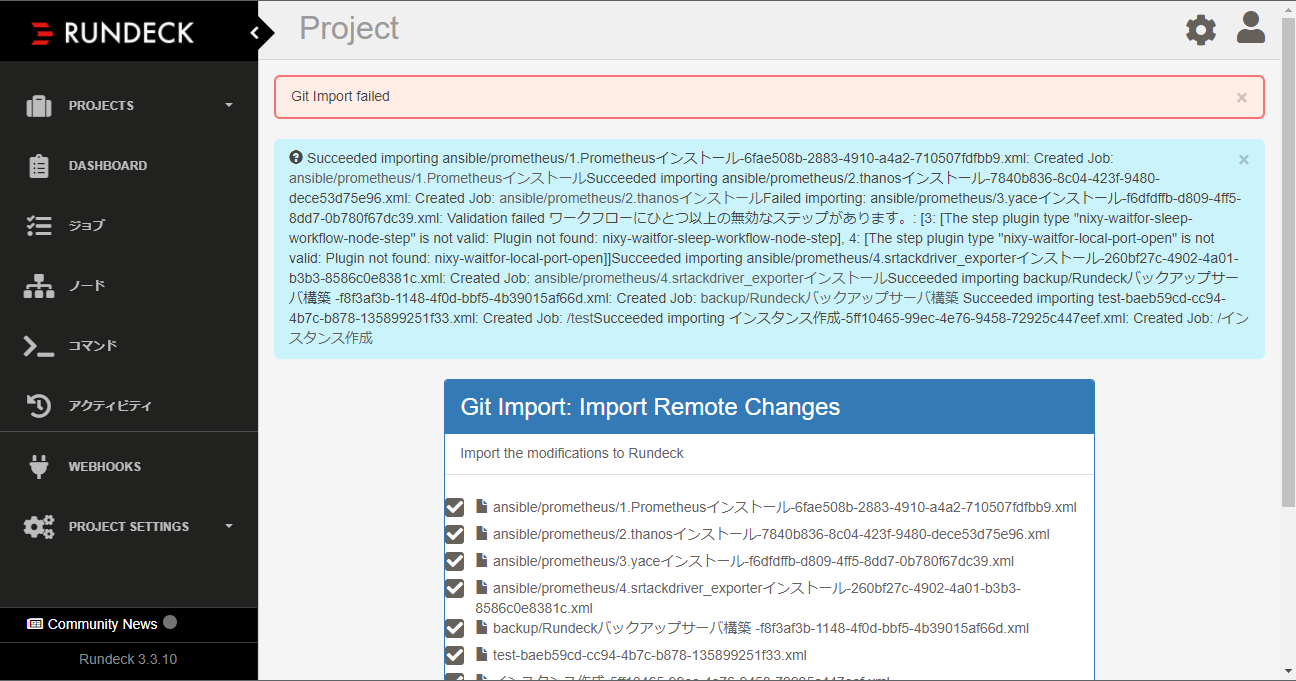Open the Community News link
Viewport: 1296px width, 681px height.
coord(102,624)
